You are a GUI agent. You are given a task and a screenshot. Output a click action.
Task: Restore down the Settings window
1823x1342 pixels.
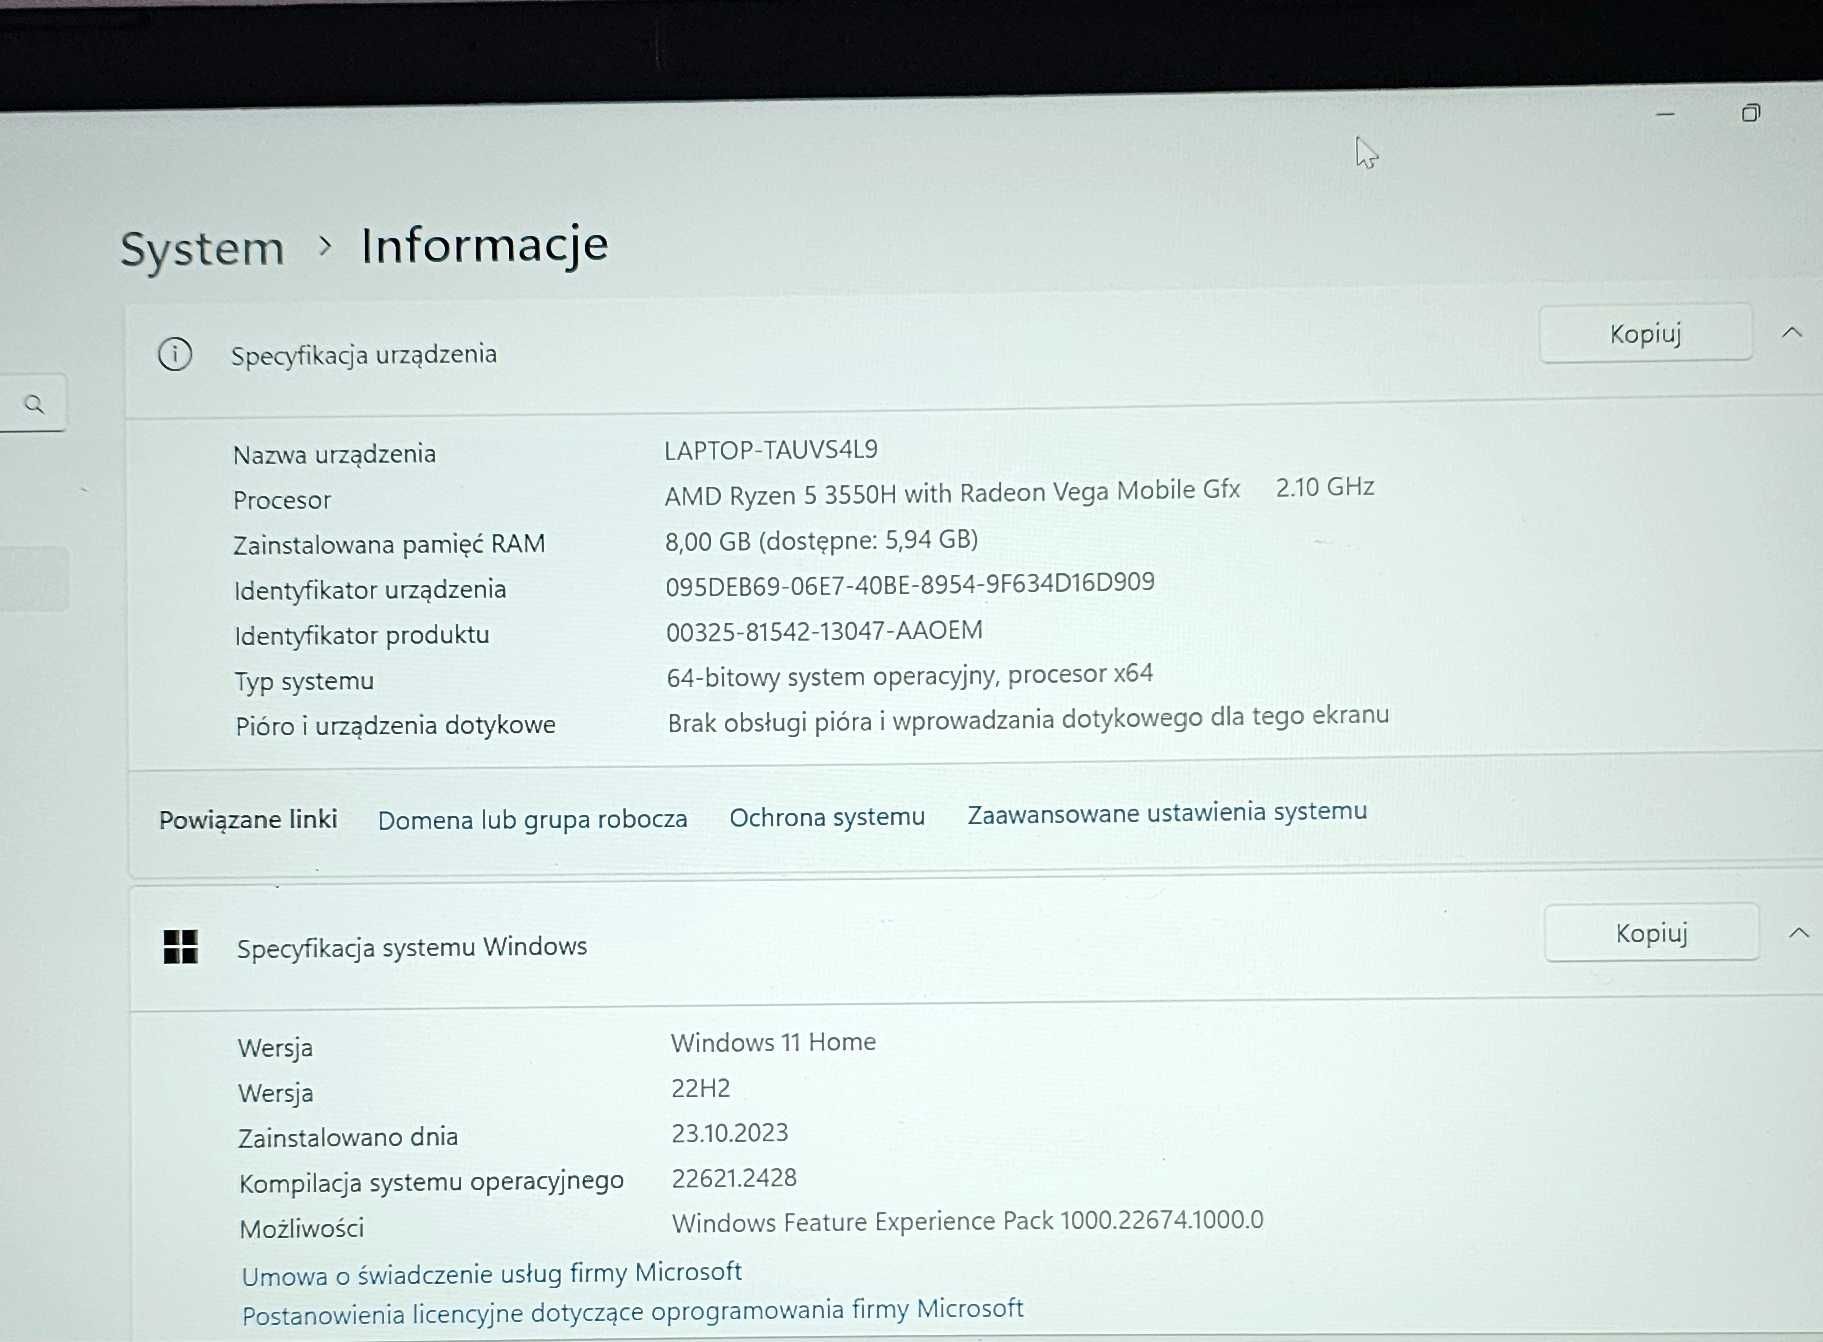(1750, 113)
